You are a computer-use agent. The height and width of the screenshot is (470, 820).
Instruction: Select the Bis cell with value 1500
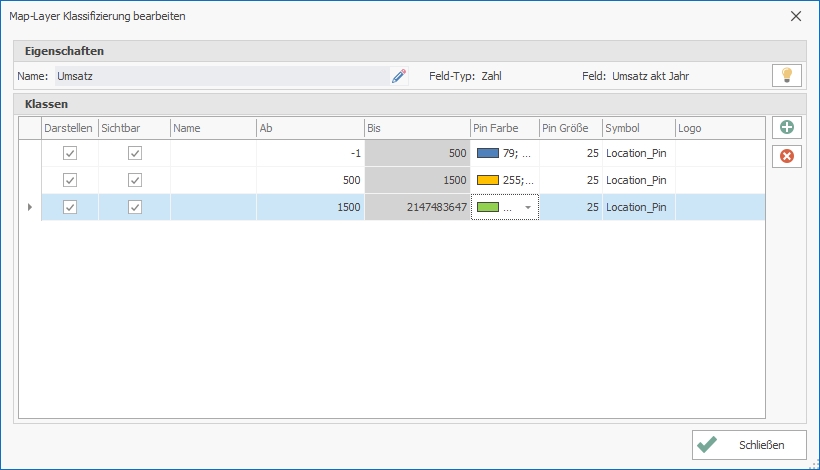click(417, 180)
